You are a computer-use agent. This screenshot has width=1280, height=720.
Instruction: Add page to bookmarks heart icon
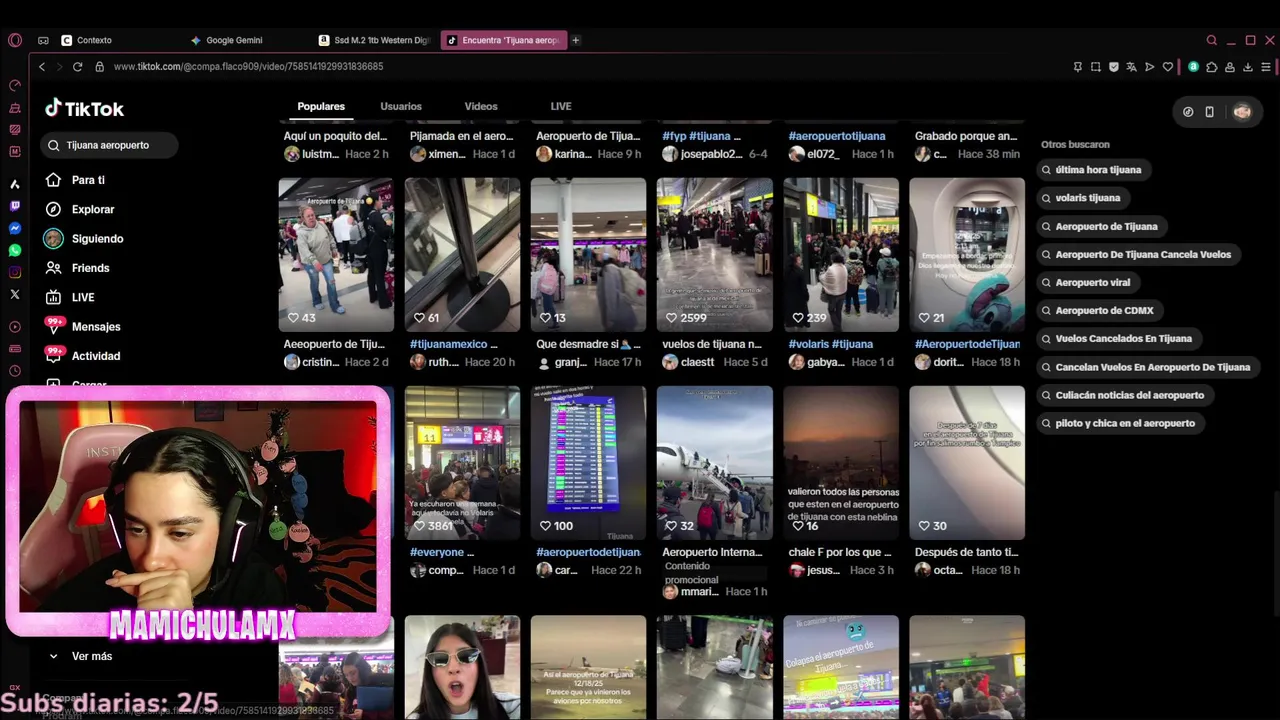click(x=1167, y=67)
